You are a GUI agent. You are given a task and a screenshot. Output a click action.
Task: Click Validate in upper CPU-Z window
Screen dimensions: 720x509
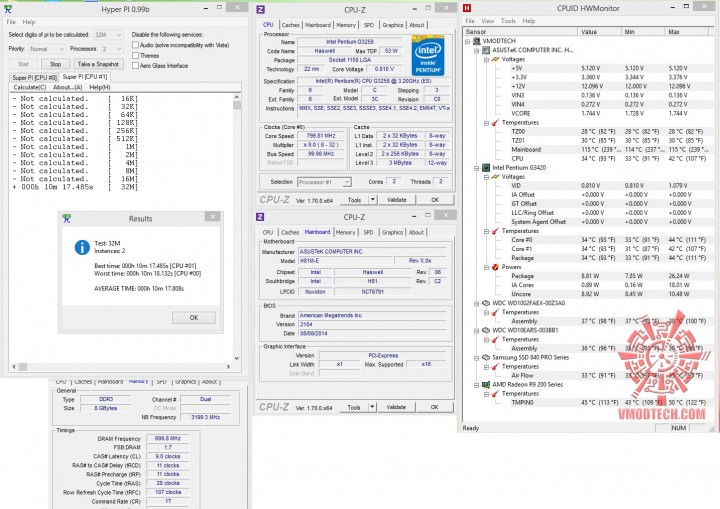pos(397,200)
